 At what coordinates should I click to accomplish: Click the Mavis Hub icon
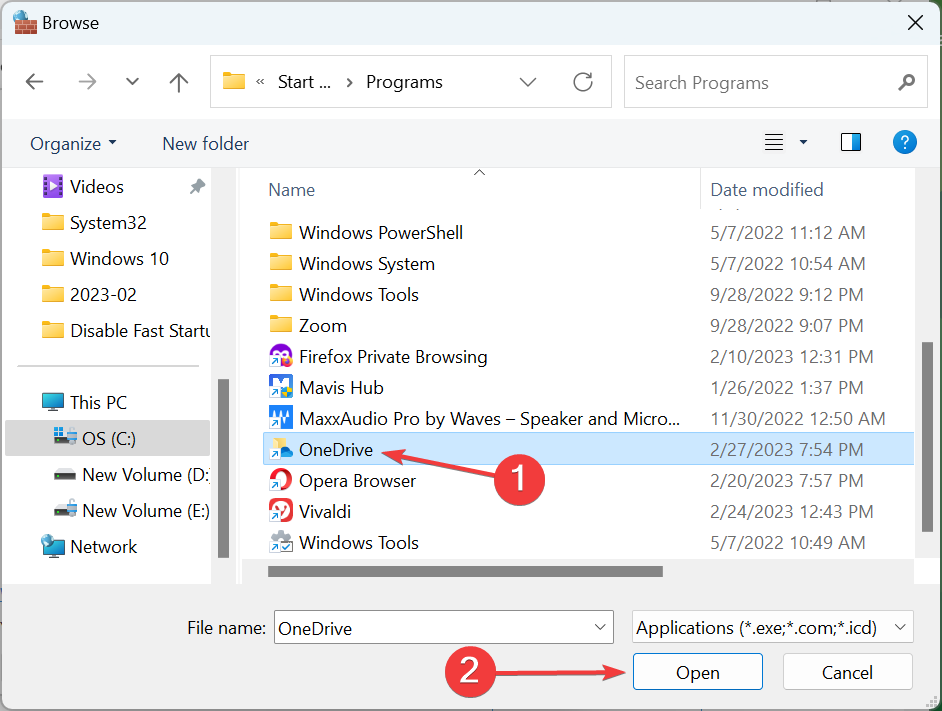(281, 387)
